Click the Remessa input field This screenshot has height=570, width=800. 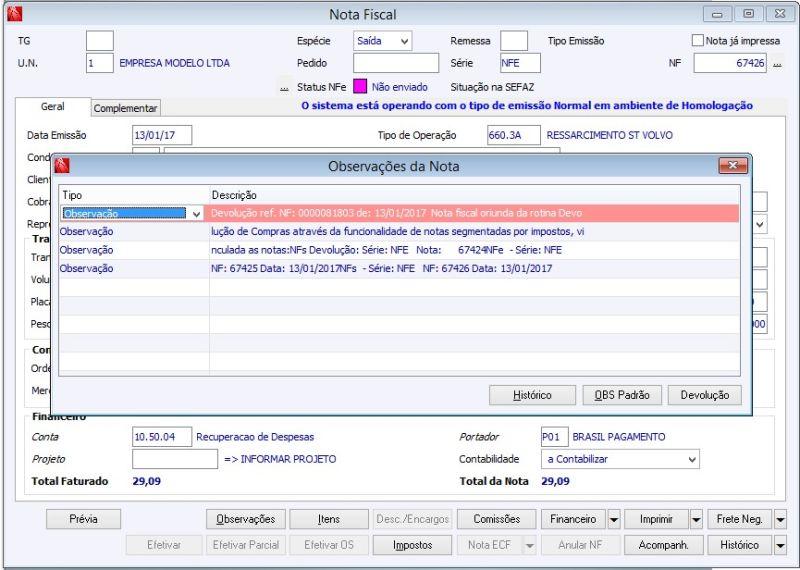tap(514, 41)
